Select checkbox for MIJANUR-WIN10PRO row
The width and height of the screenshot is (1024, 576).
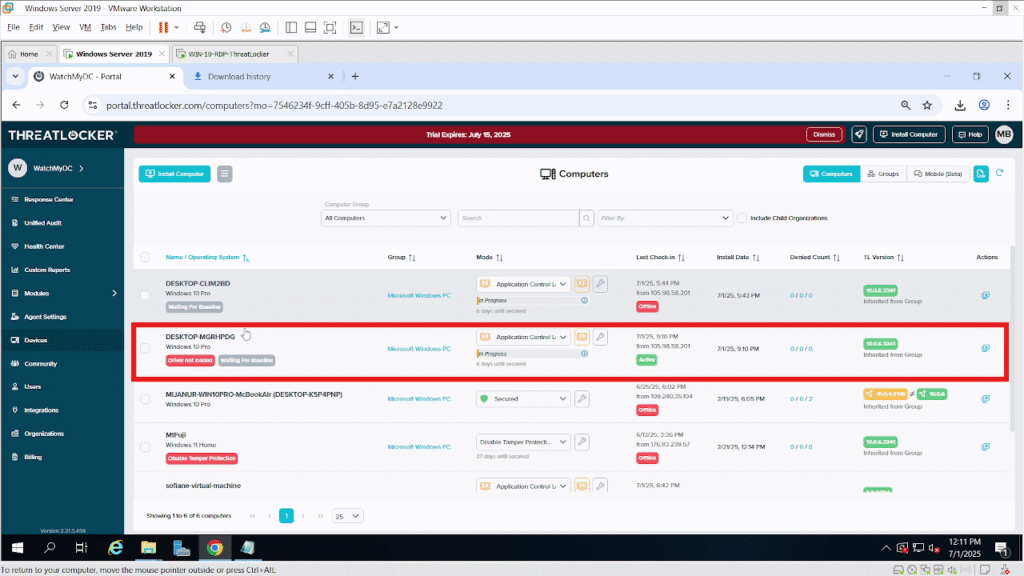145,399
